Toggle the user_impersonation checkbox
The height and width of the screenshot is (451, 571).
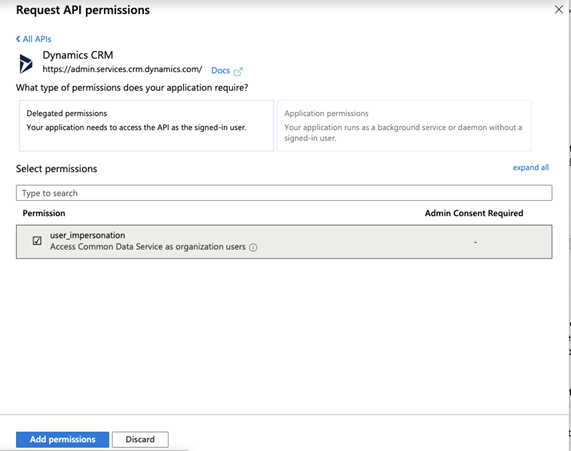[x=37, y=241]
